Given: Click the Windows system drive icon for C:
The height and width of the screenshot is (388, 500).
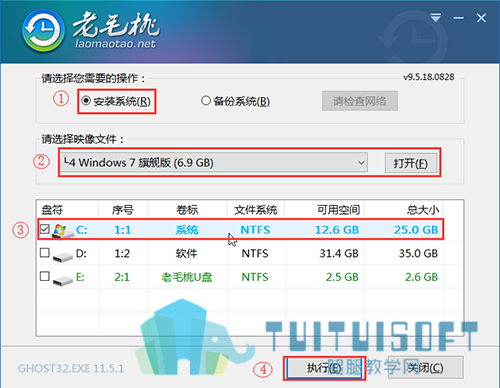Looking at the screenshot, I should [x=63, y=231].
